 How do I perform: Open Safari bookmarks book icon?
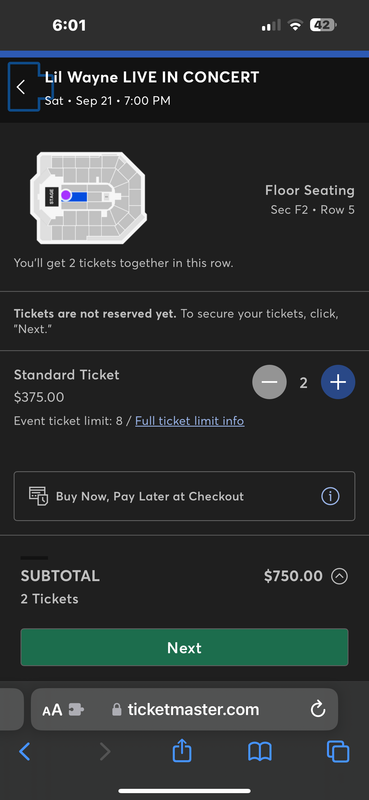[x=260, y=752]
